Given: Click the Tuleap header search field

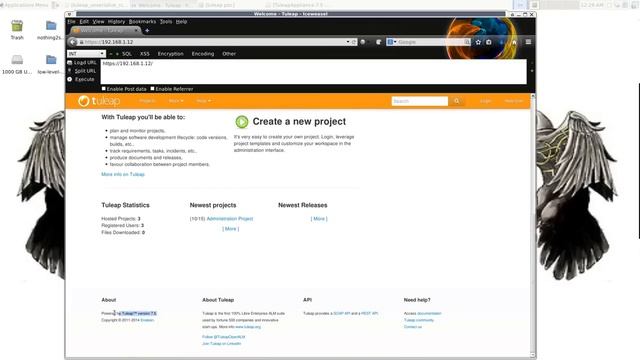Looking at the screenshot, I should (420, 101).
